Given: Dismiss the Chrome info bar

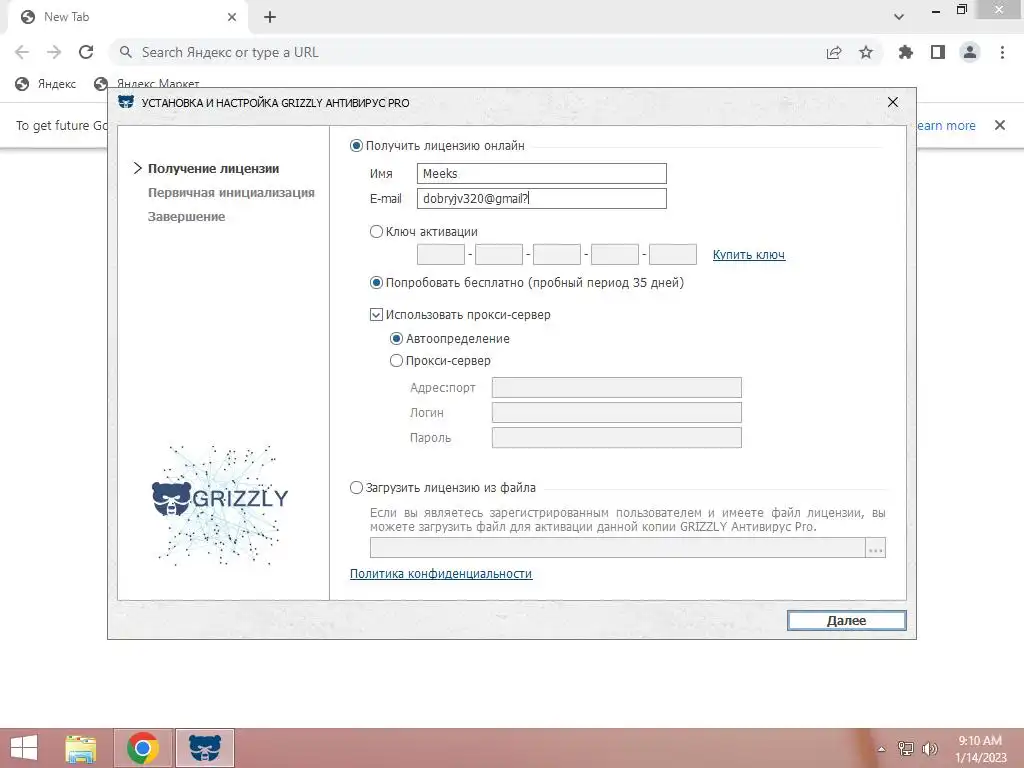Looking at the screenshot, I should pos(1000,125).
